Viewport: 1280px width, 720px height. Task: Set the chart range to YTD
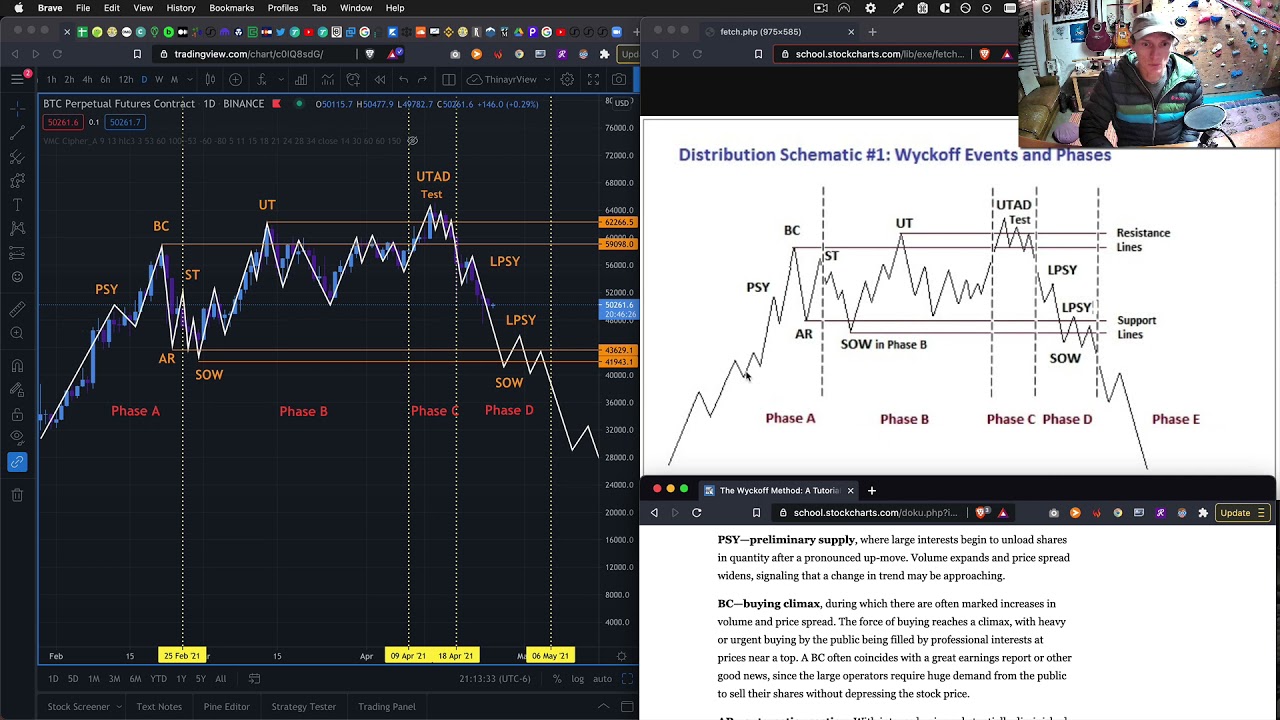pos(158,679)
